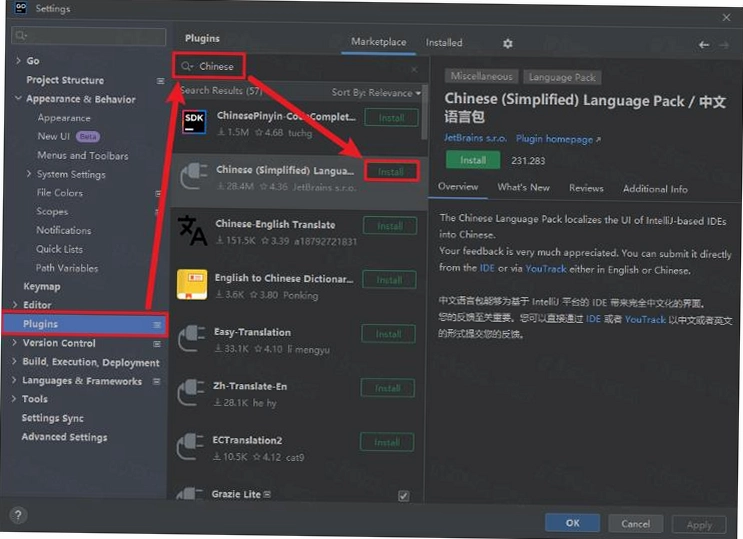Click the Version Control row icon
The width and height of the screenshot is (743, 539).
[157, 344]
